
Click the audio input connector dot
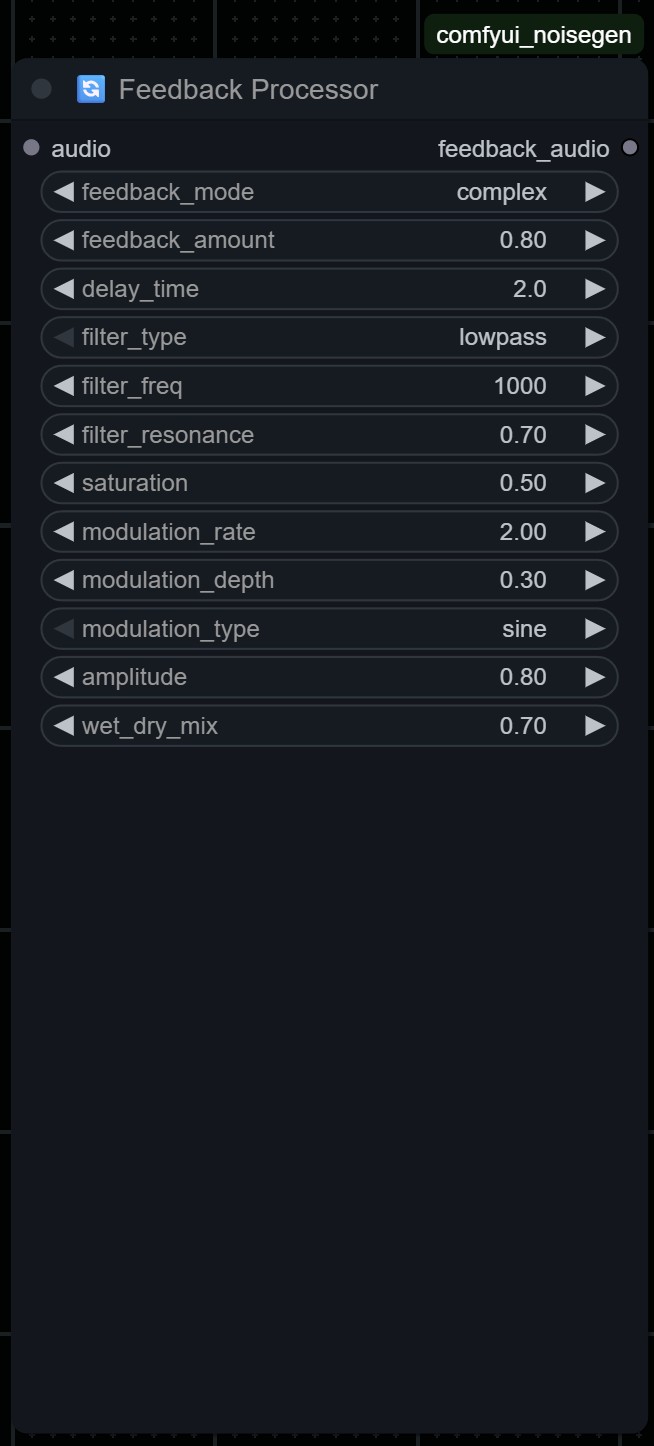31,148
